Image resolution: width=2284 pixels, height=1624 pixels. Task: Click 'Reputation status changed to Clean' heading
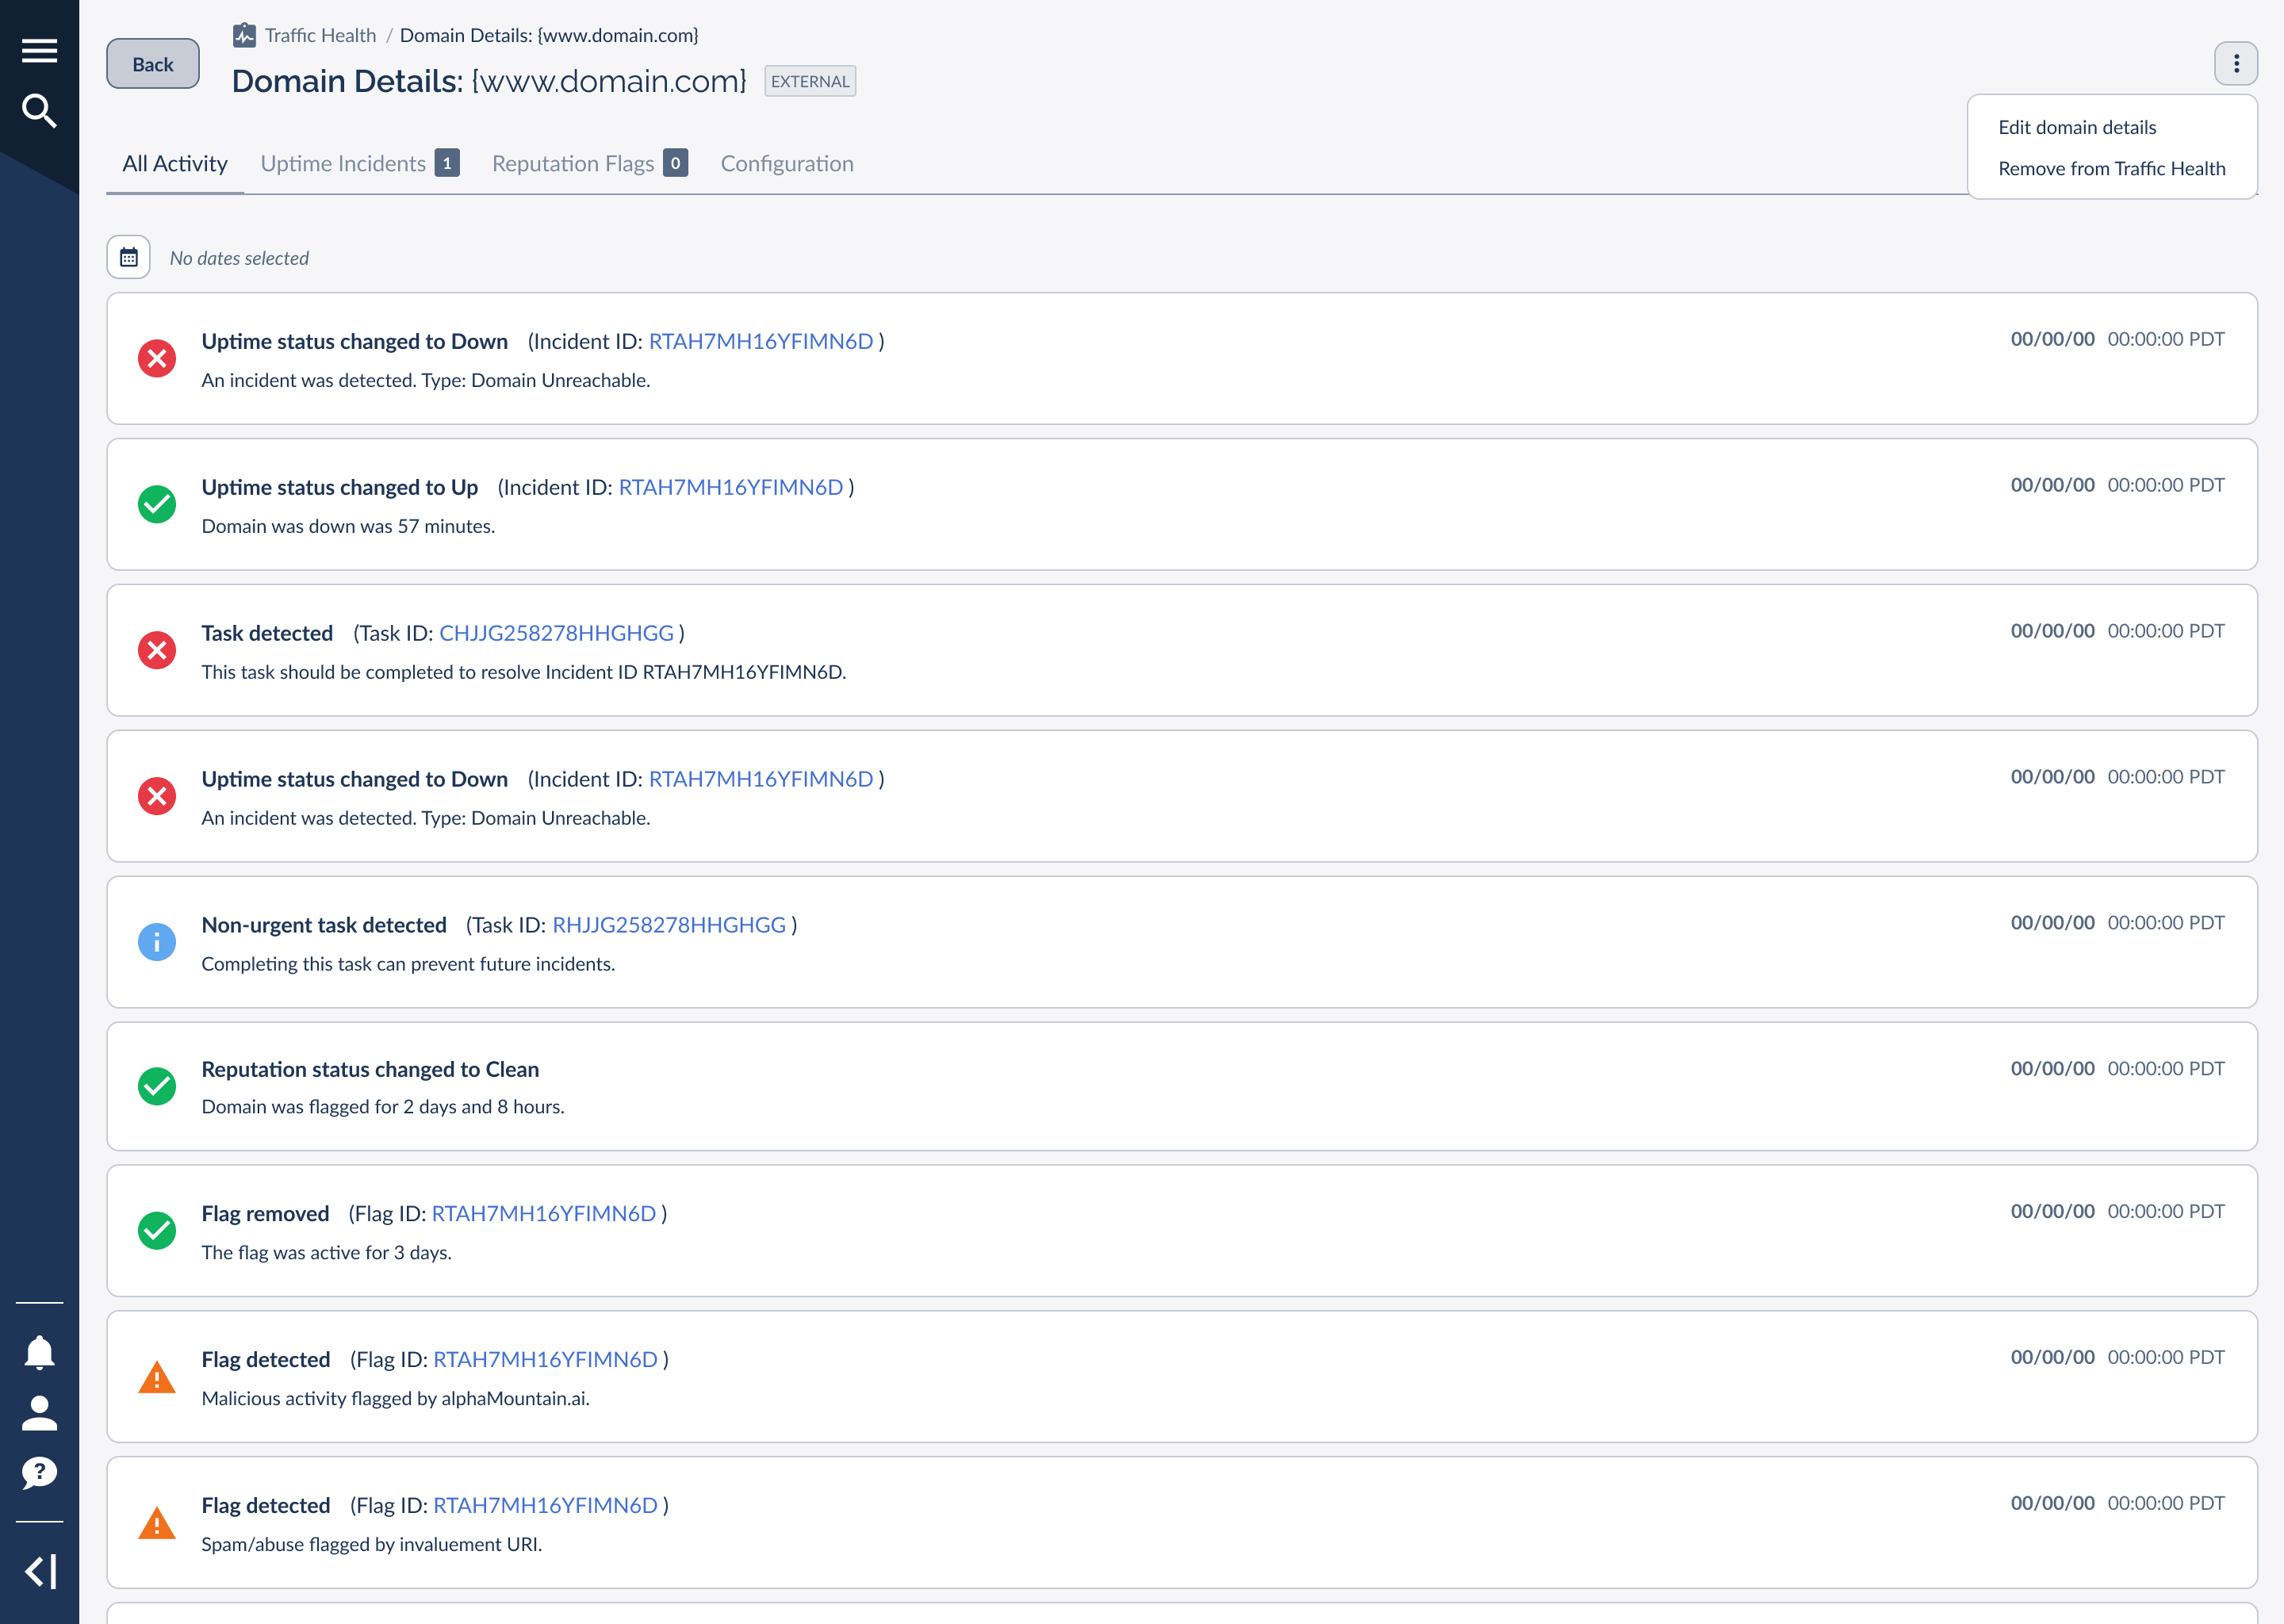pos(370,1069)
